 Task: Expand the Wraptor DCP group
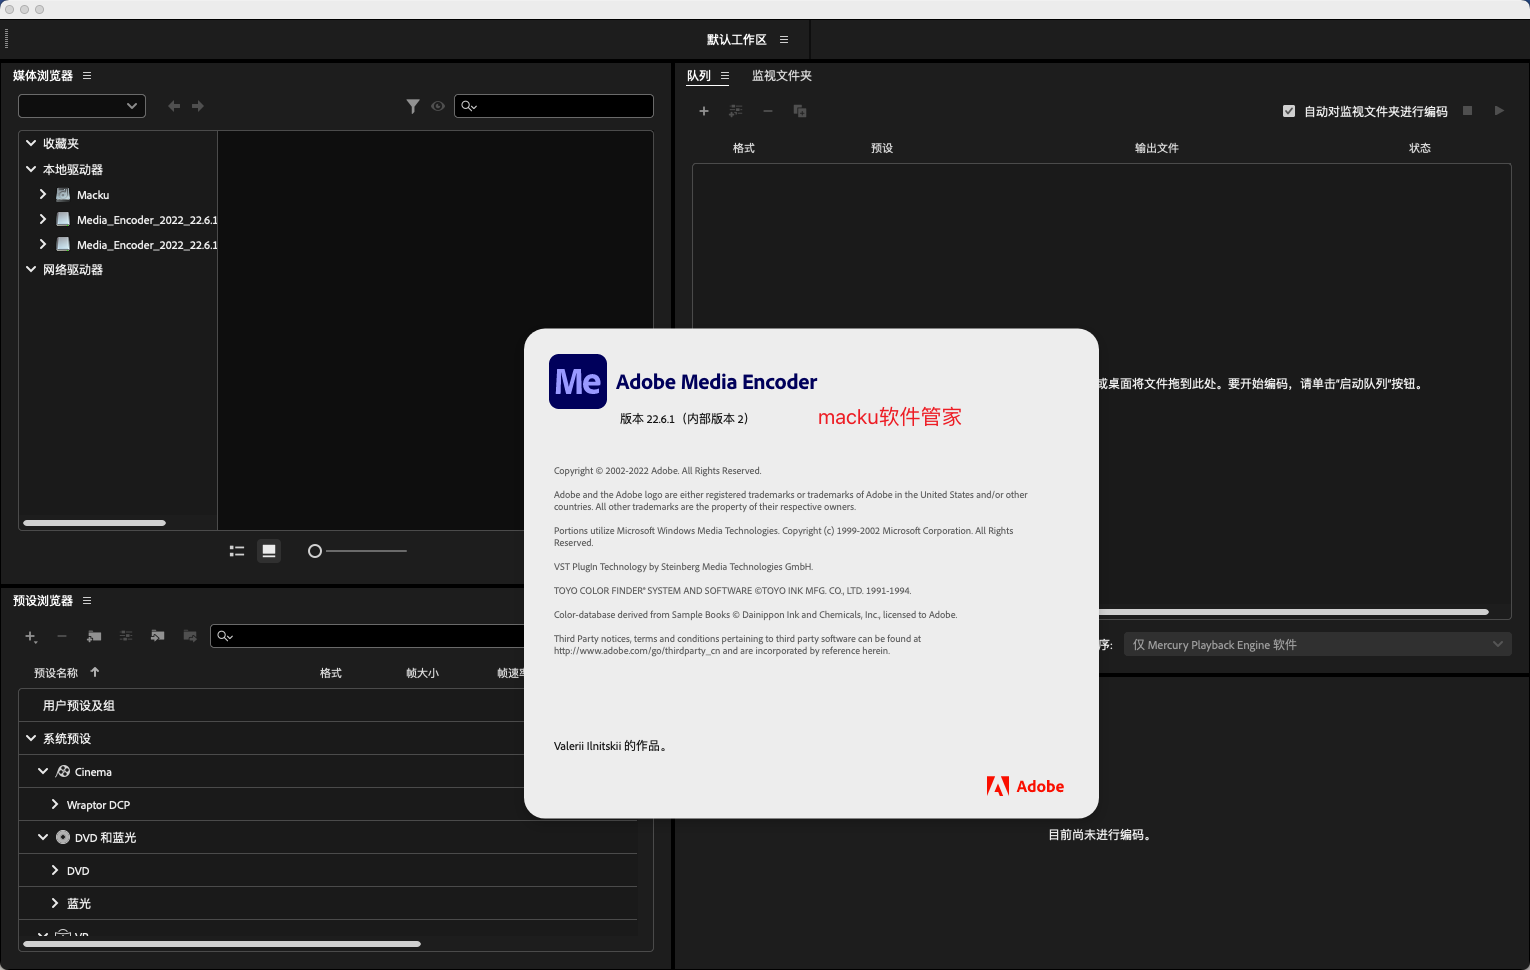pyautogui.click(x=55, y=805)
